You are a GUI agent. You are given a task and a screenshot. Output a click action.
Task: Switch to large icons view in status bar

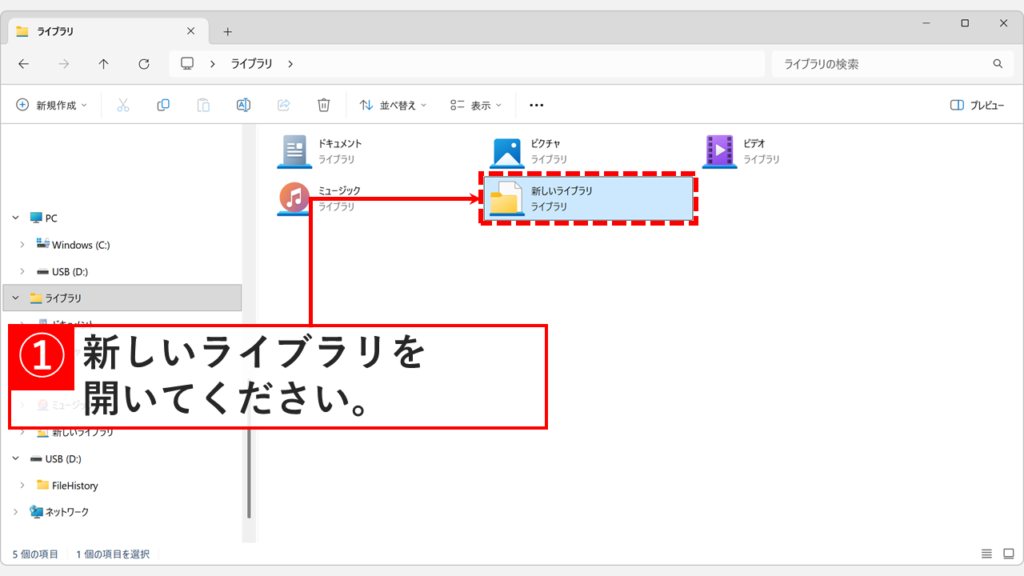(x=1008, y=554)
